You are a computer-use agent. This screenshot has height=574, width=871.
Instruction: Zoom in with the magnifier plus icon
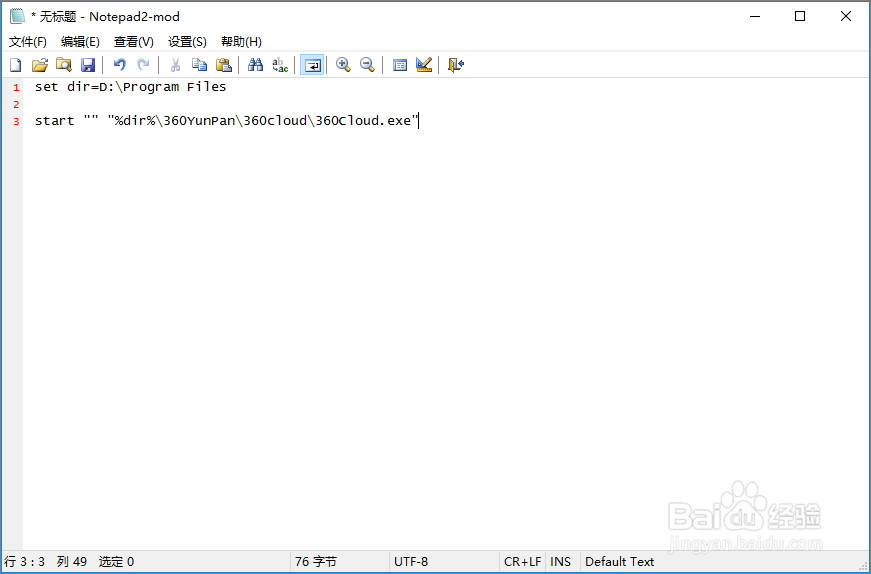(x=343, y=65)
